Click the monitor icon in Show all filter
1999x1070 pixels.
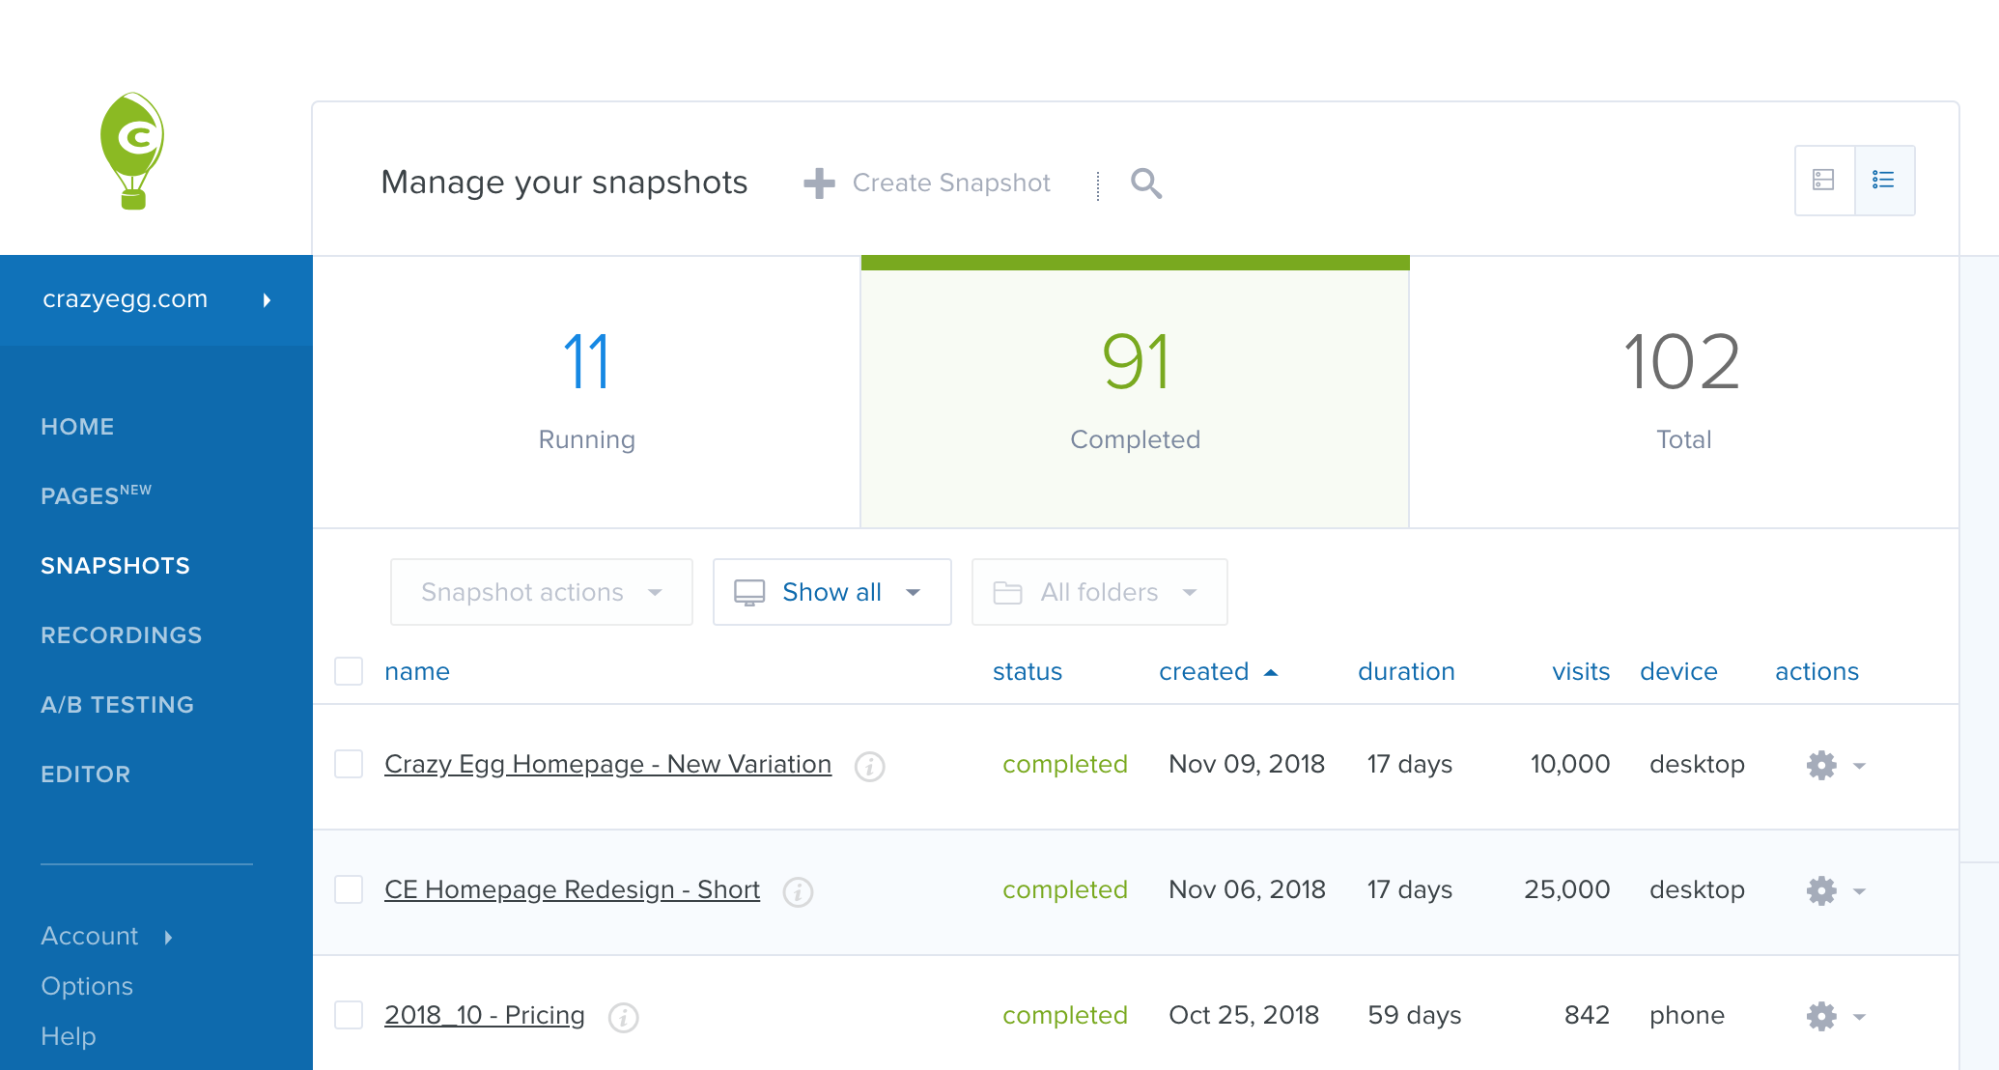pos(749,593)
